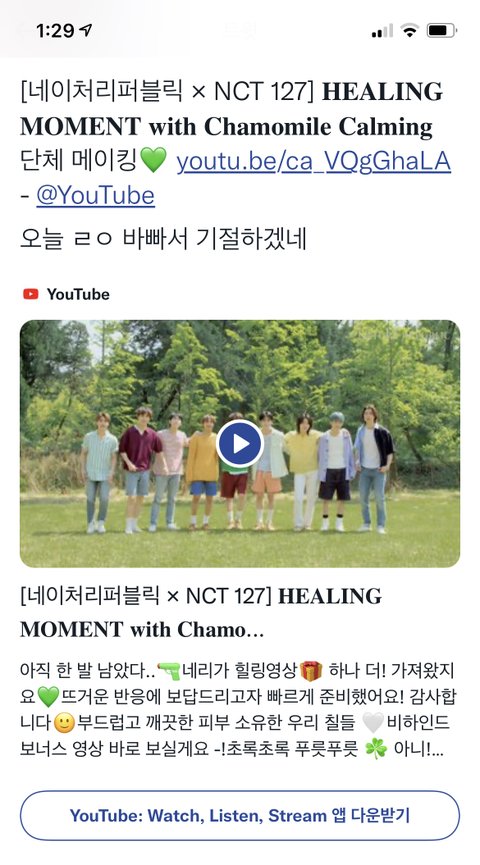The width and height of the screenshot is (480, 865).
Task: Open the youtu.be/ca_VQgGhaLA link
Action: click(313, 161)
